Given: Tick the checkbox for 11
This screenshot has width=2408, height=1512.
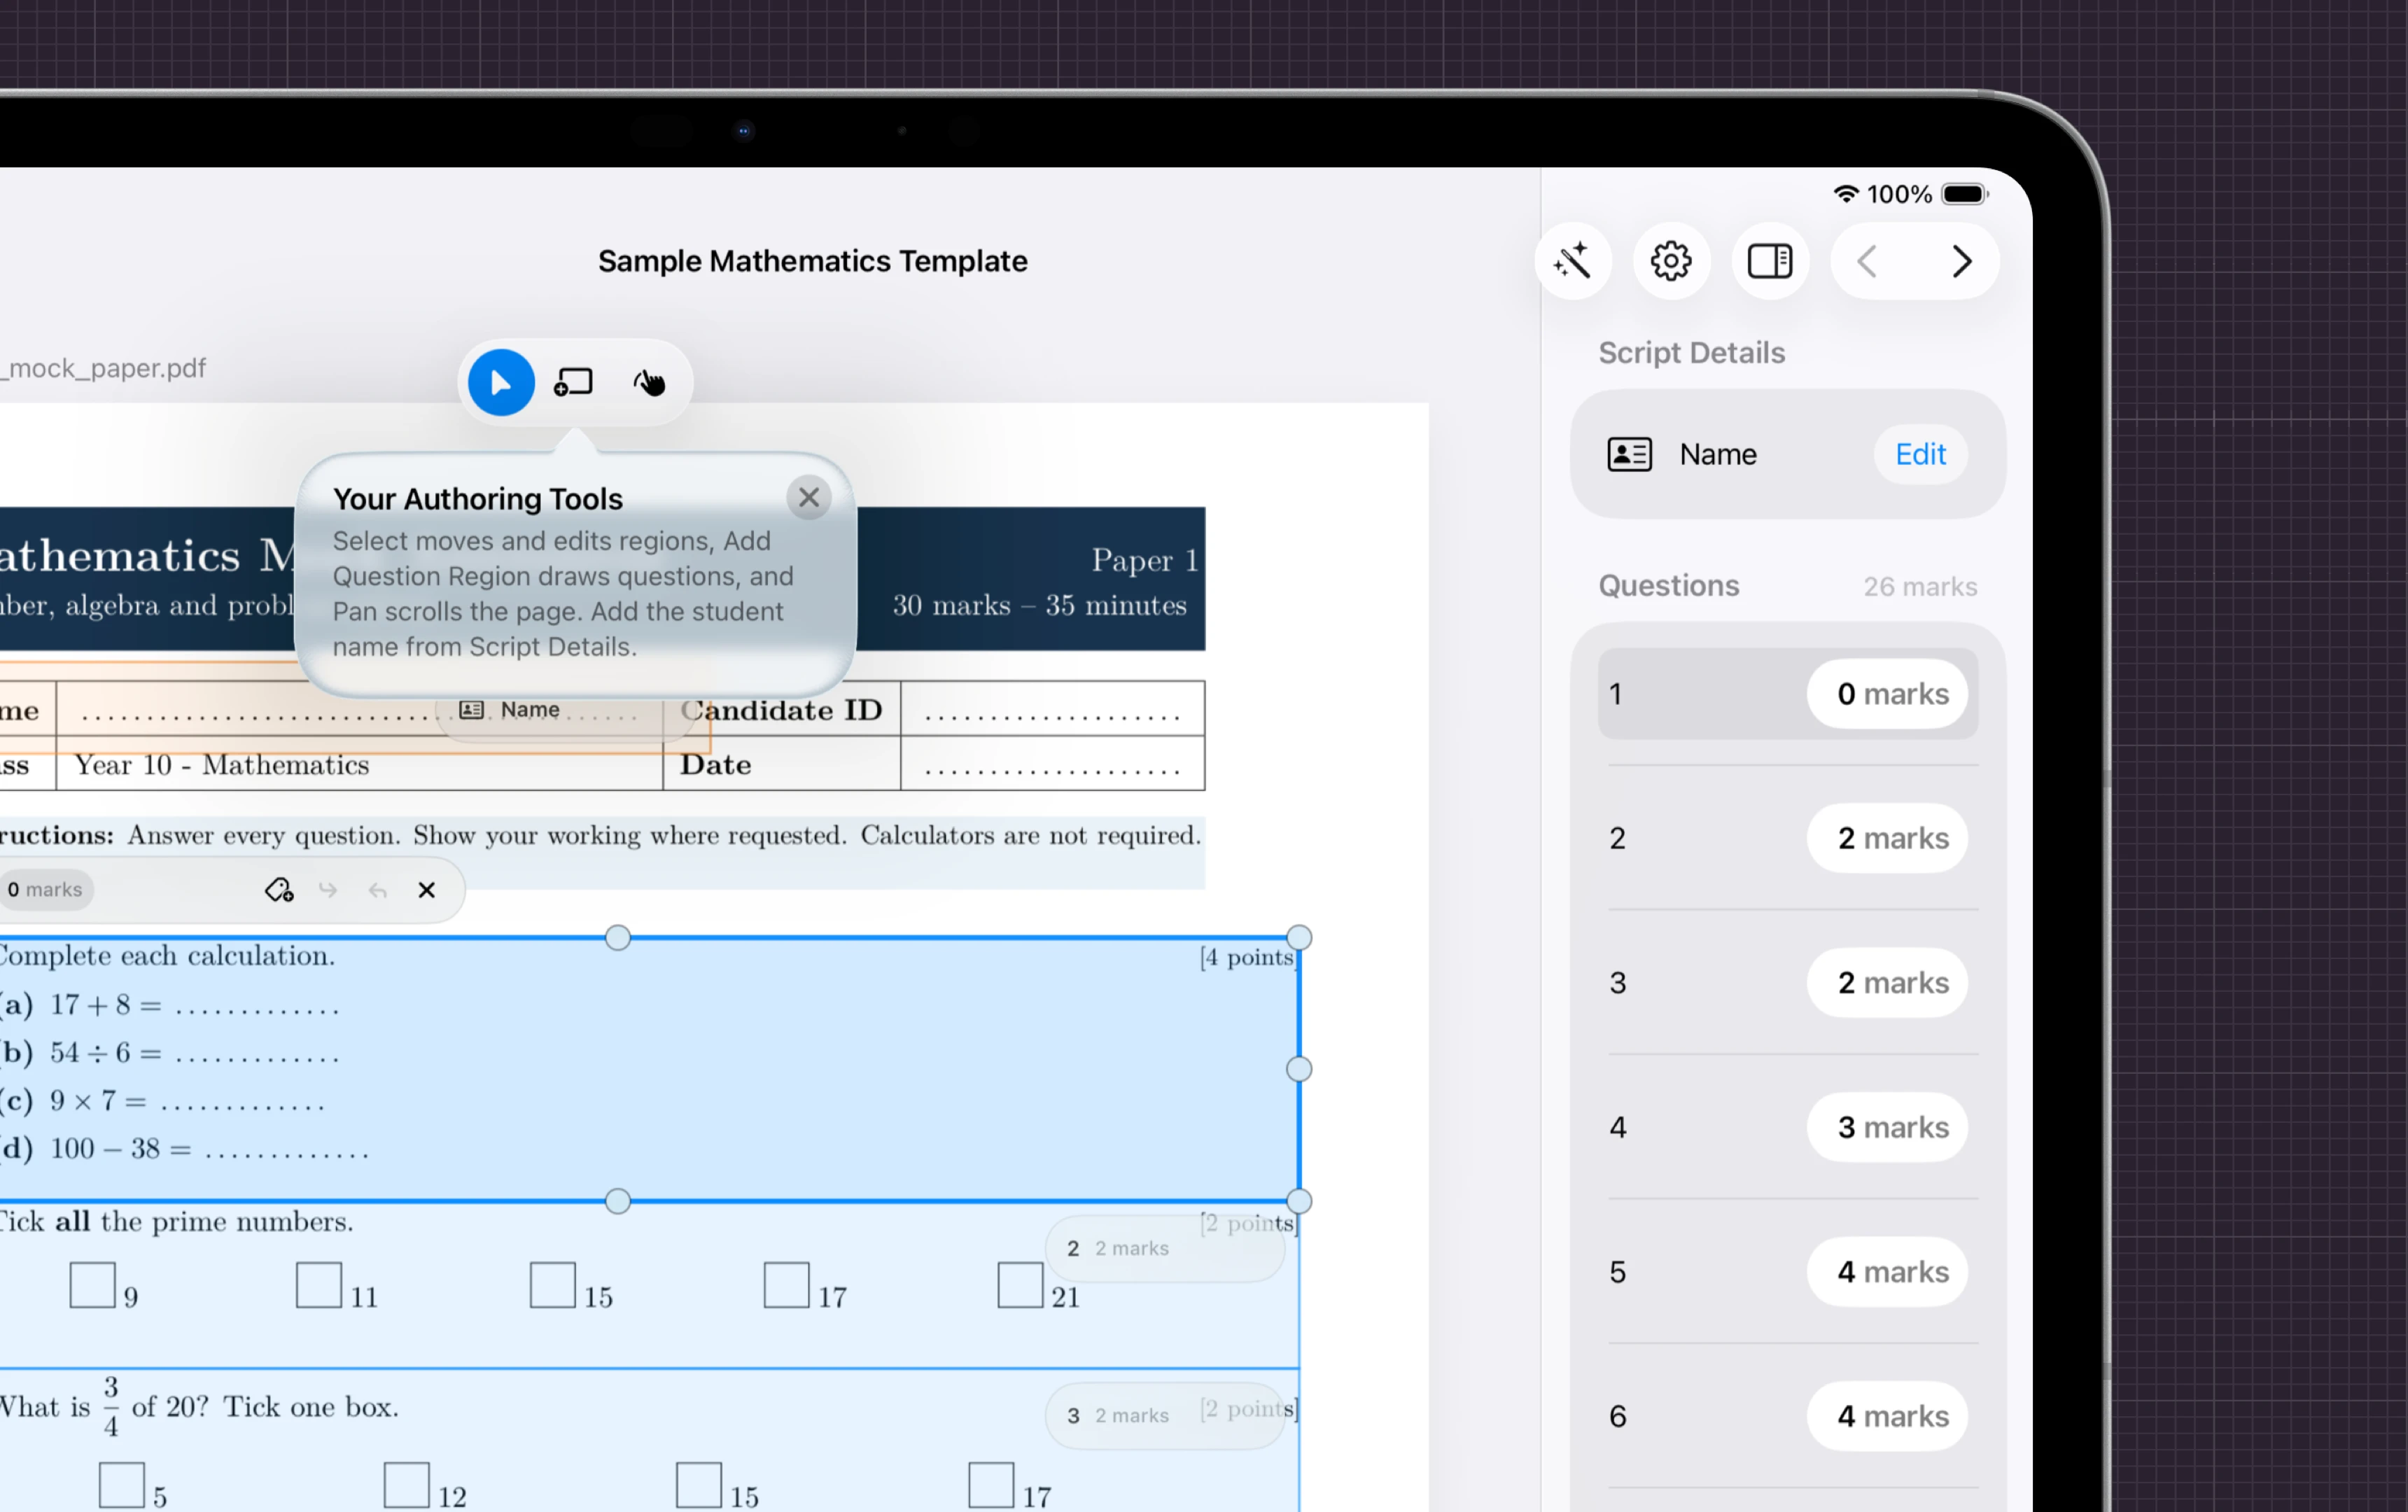Looking at the screenshot, I should (x=319, y=1286).
